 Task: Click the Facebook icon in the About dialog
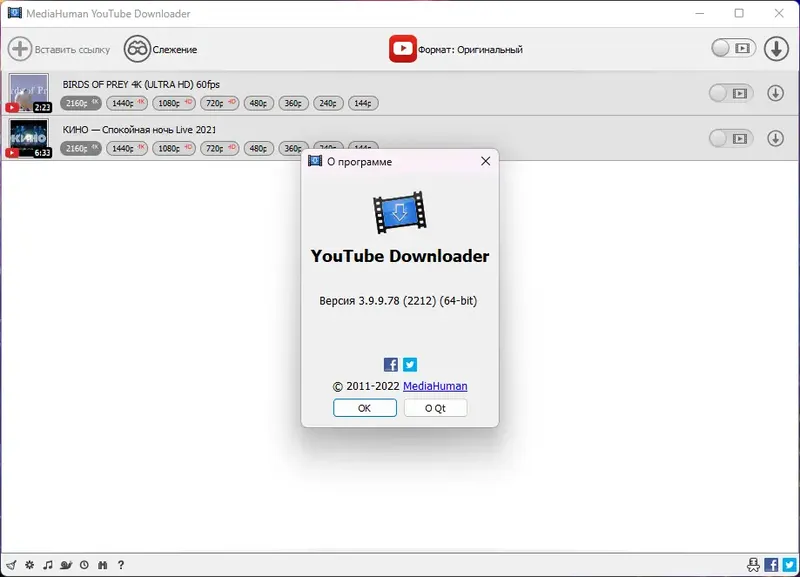[389, 364]
